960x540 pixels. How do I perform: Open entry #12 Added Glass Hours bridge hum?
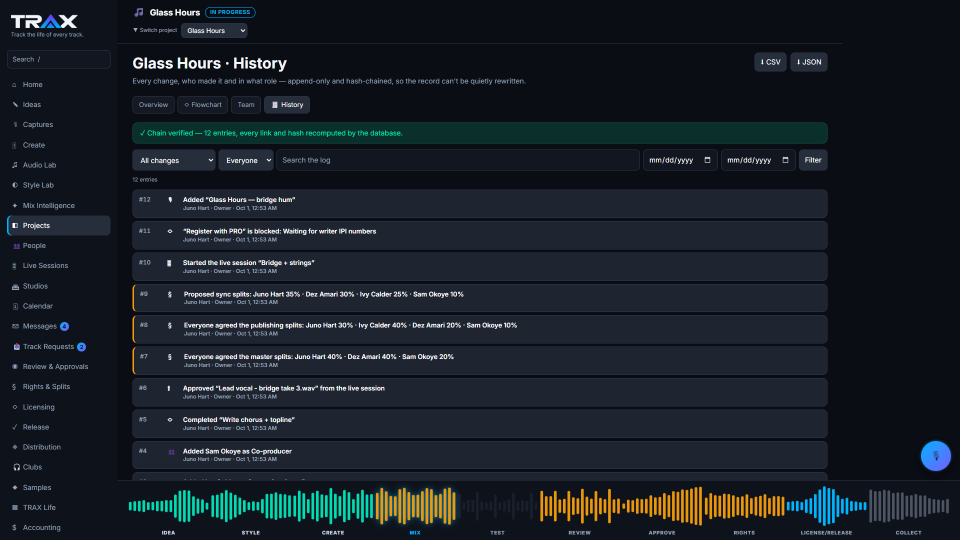[479, 204]
